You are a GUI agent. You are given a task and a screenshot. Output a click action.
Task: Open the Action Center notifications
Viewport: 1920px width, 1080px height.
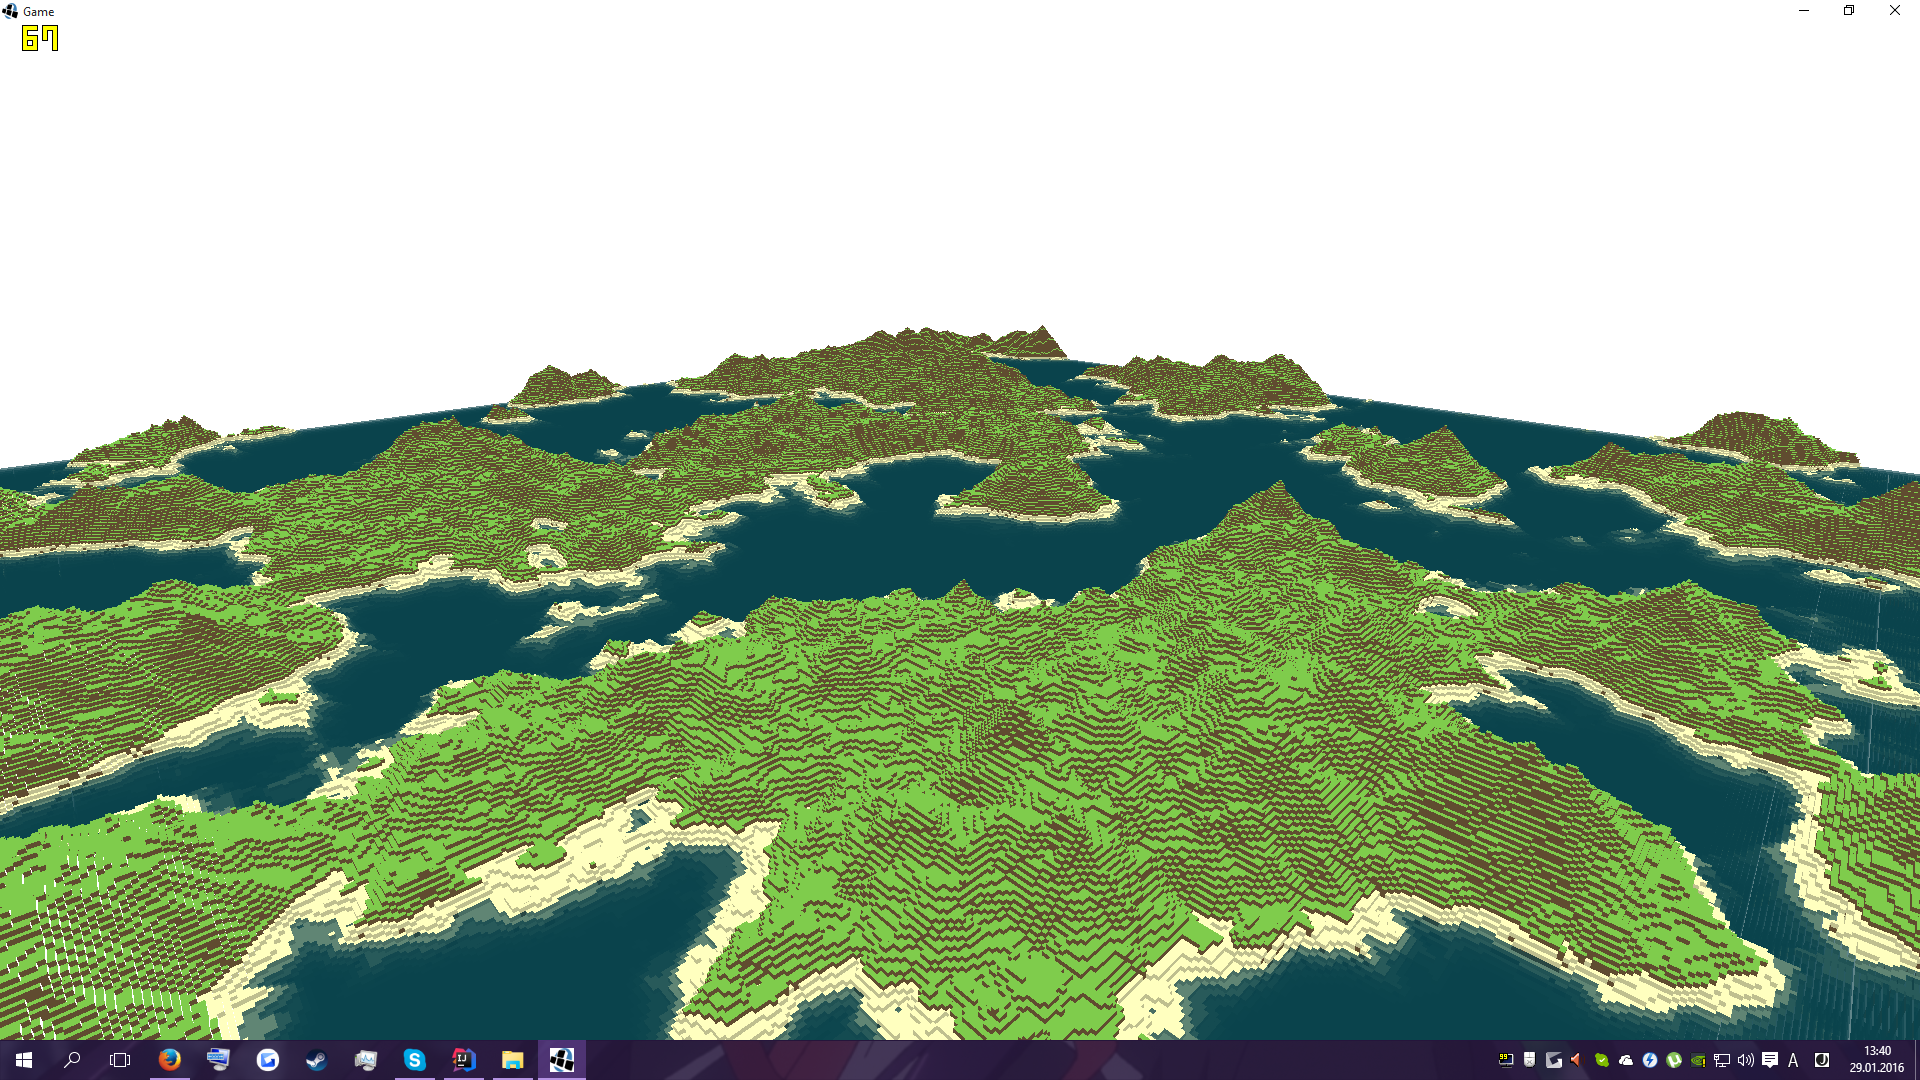coord(1770,1060)
